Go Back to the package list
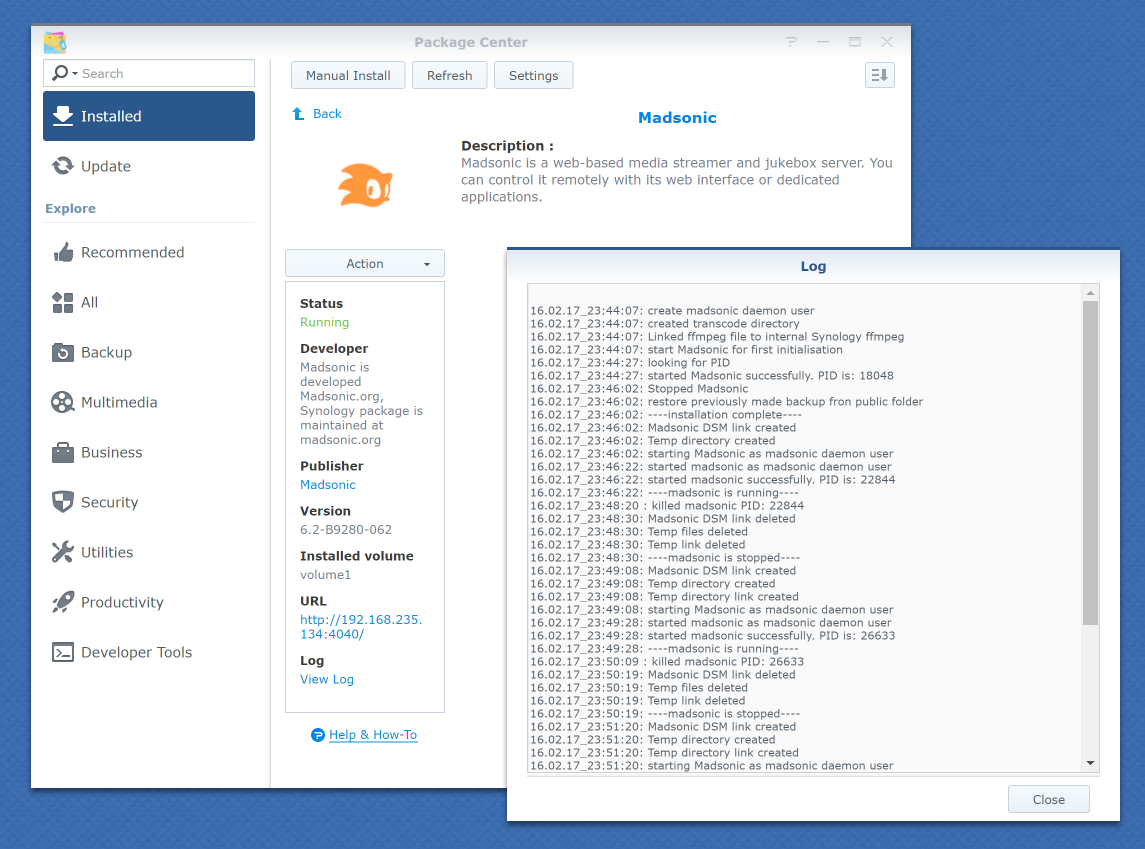Image resolution: width=1145 pixels, height=849 pixels. click(327, 114)
